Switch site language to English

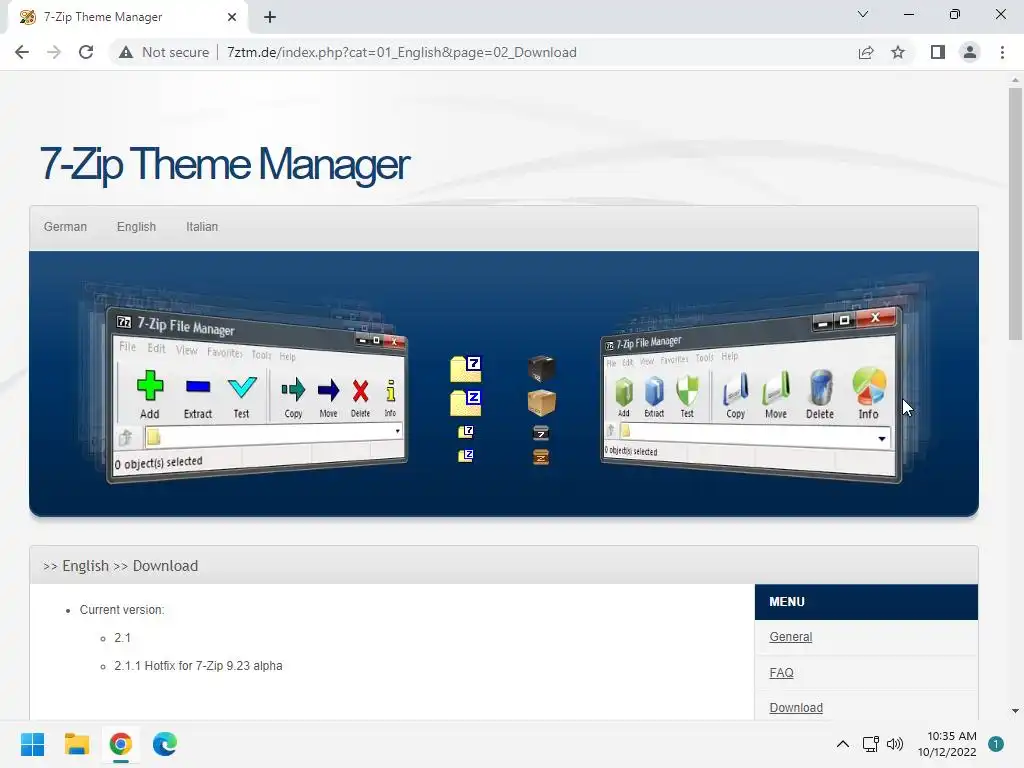click(x=136, y=227)
